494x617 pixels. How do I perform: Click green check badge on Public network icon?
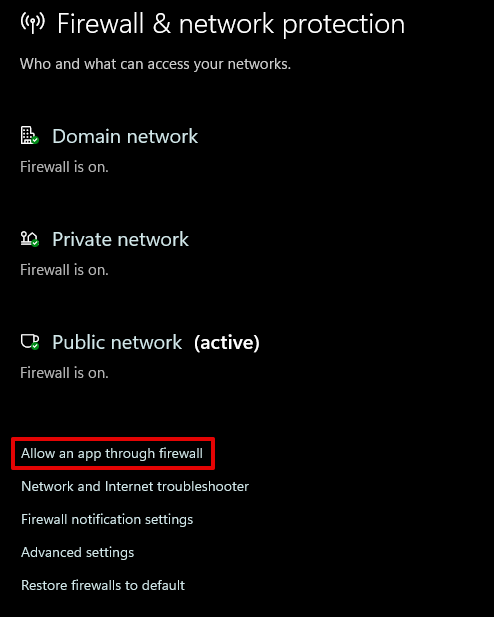click(35, 346)
